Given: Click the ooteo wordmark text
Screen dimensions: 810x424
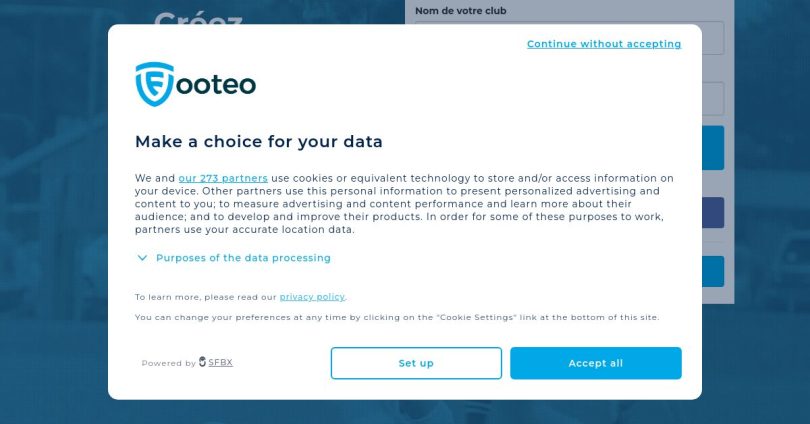Looking at the screenshot, I should [216, 85].
